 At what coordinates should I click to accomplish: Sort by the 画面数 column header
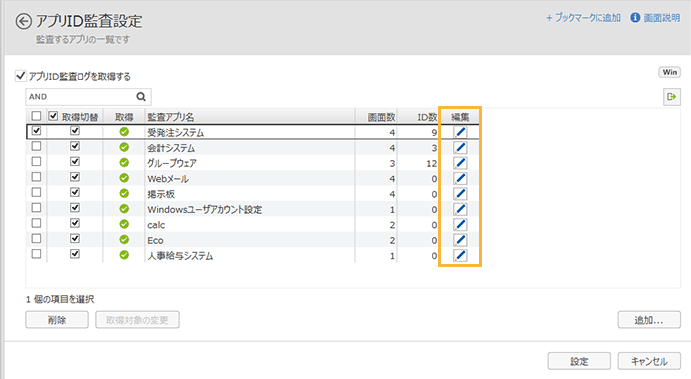pyautogui.click(x=381, y=117)
